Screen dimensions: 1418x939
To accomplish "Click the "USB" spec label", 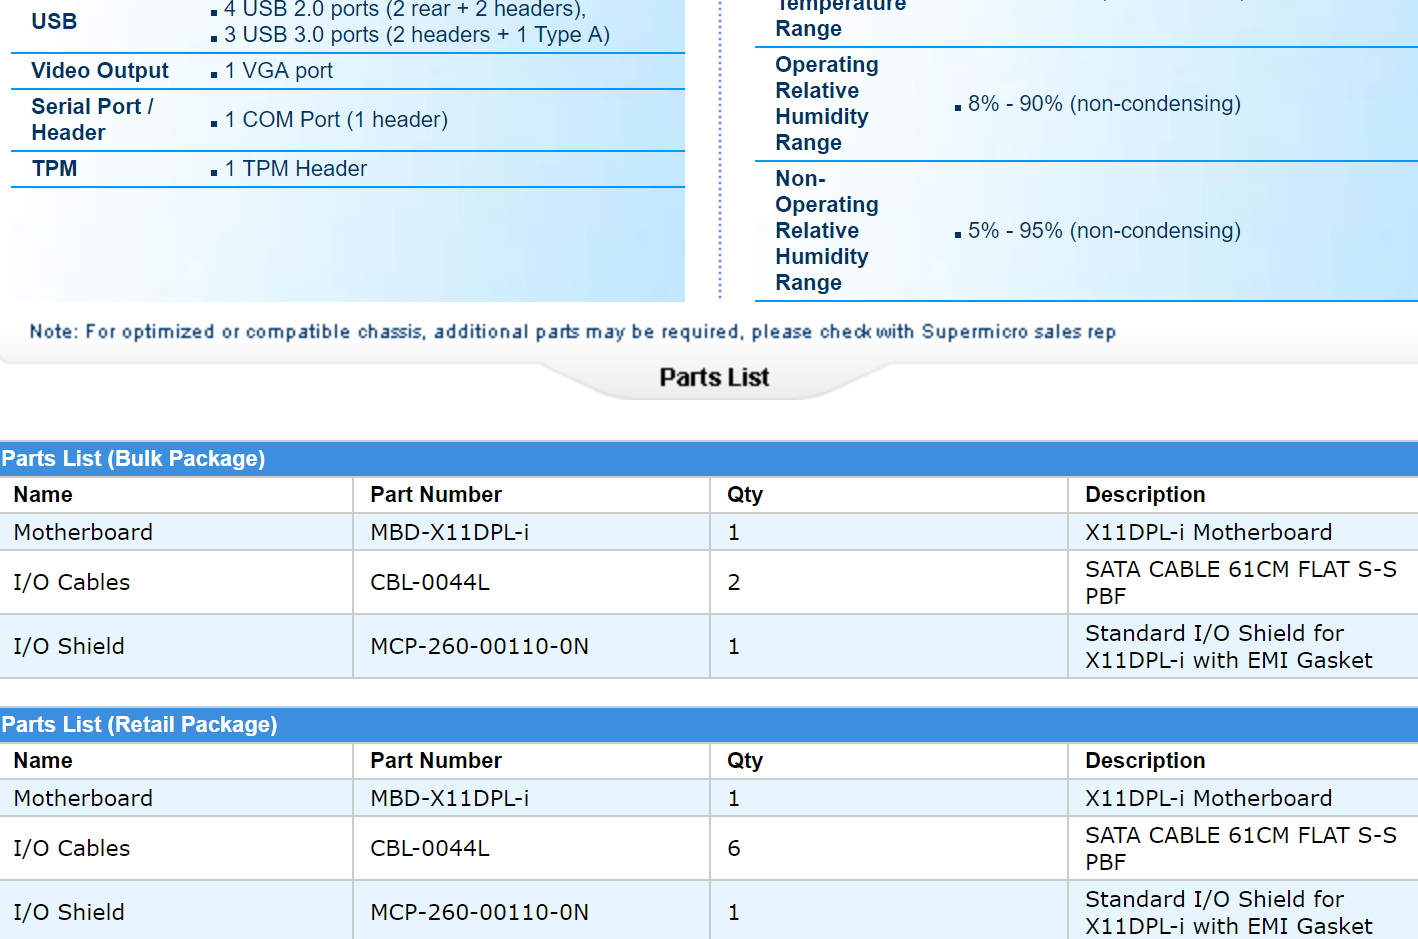I will coord(54,21).
